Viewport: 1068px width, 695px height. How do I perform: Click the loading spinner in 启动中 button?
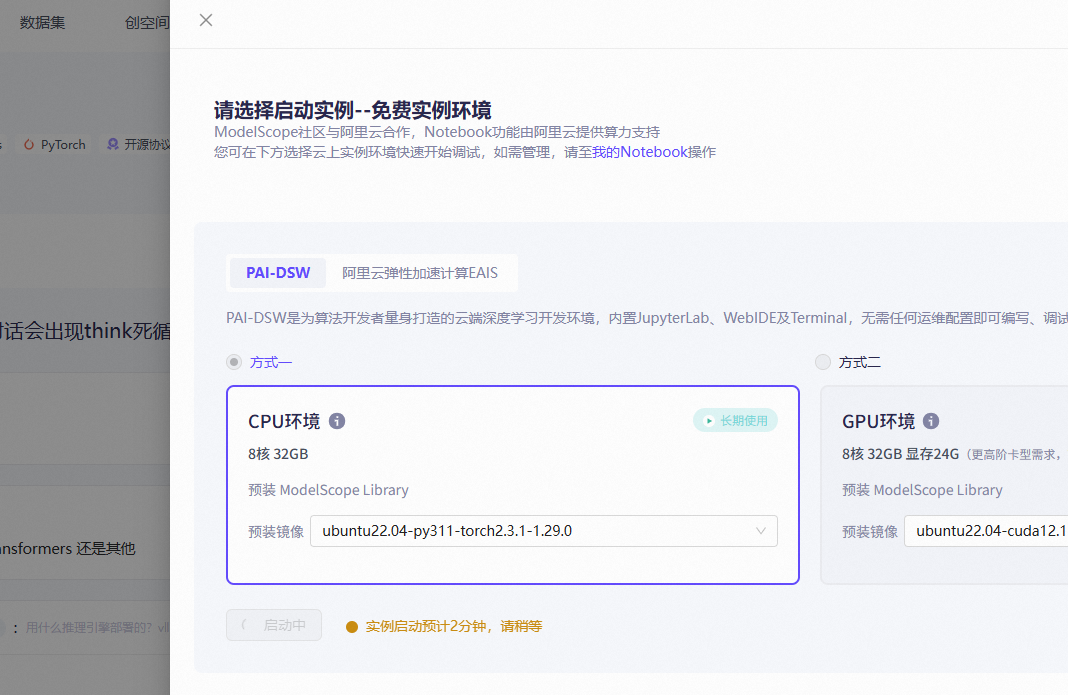(245, 625)
